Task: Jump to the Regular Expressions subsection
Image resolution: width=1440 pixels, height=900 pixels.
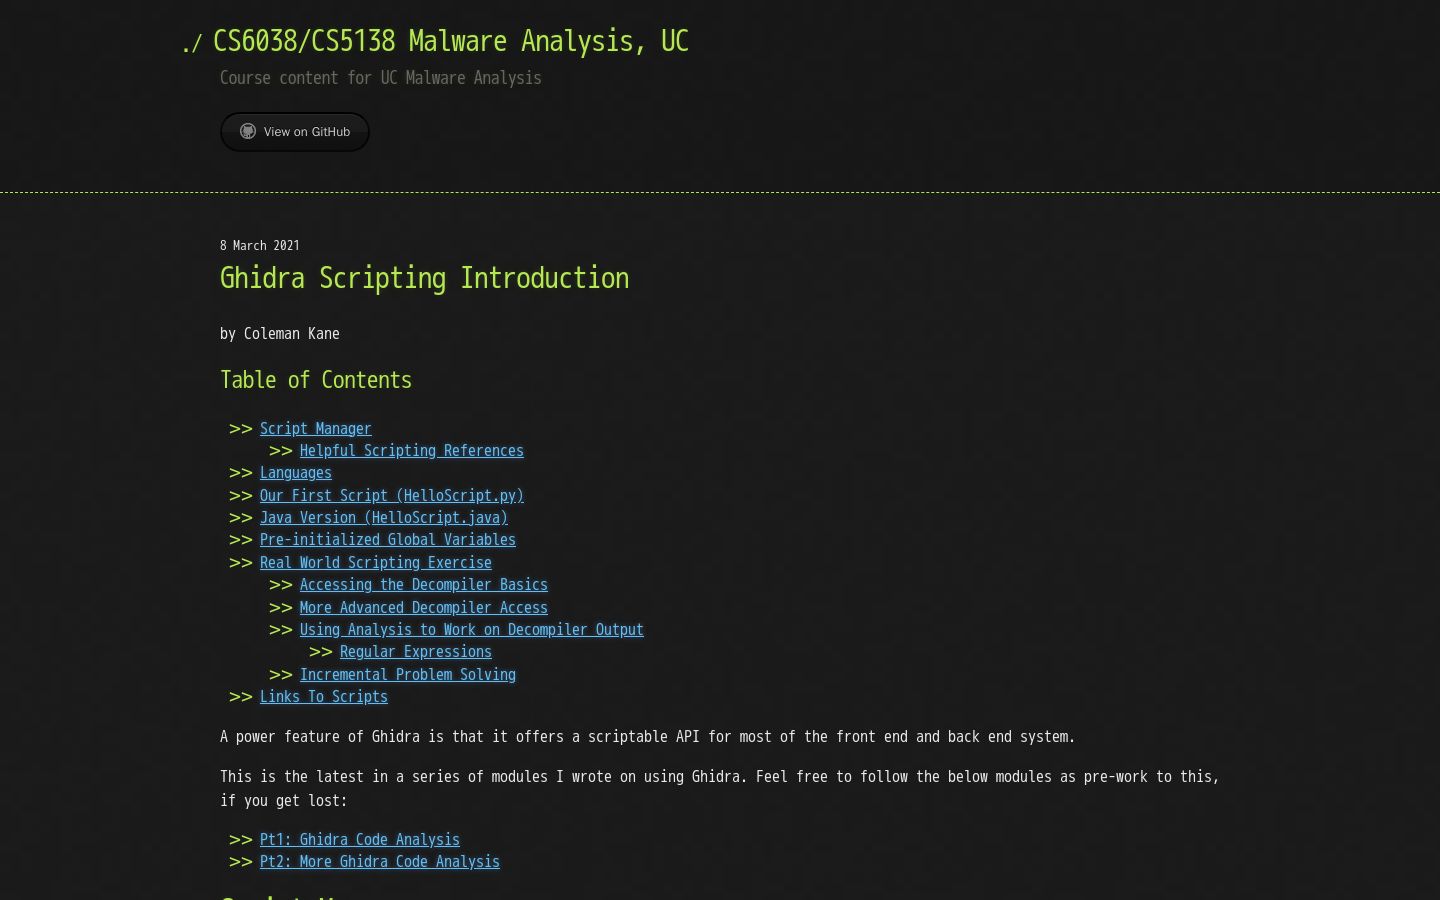Action: point(416,652)
